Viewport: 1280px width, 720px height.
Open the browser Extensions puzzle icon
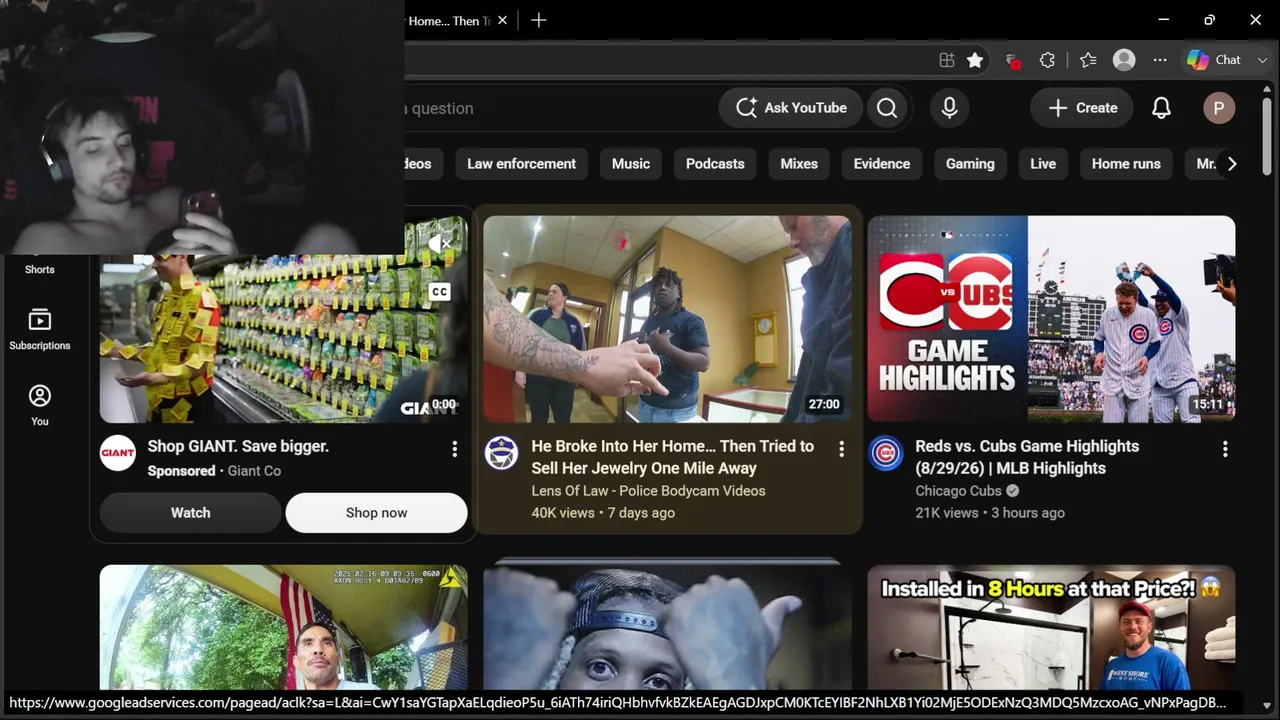(x=1047, y=60)
